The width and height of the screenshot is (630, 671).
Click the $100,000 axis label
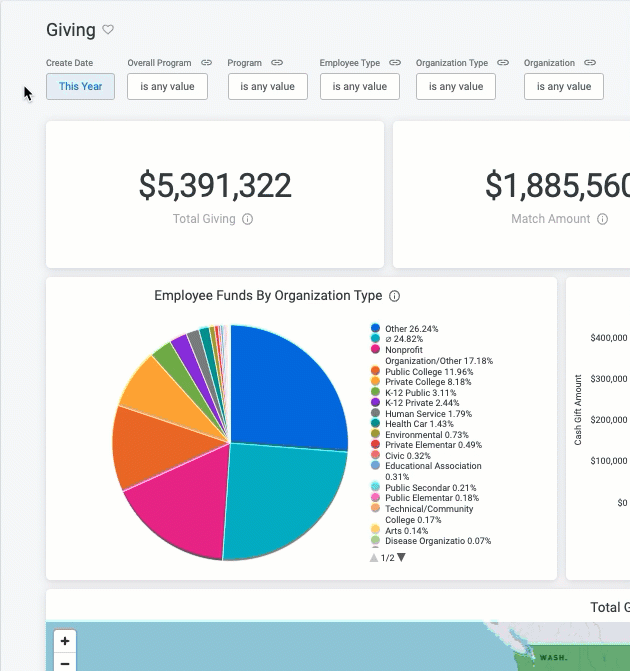pos(609,461)
